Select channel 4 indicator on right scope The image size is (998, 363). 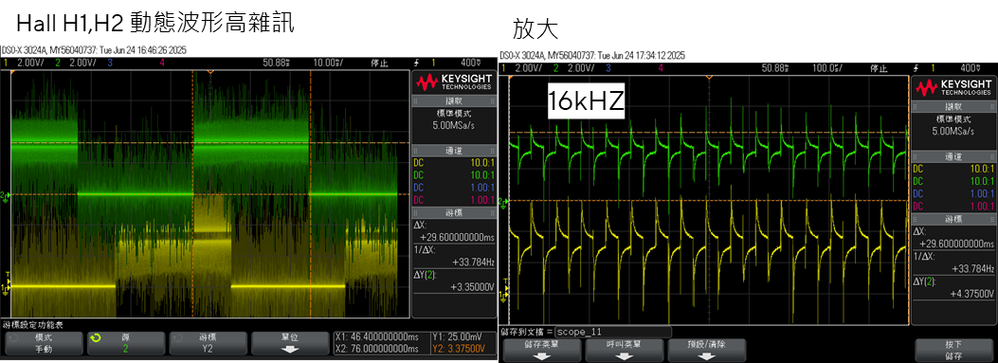[661, 68]
